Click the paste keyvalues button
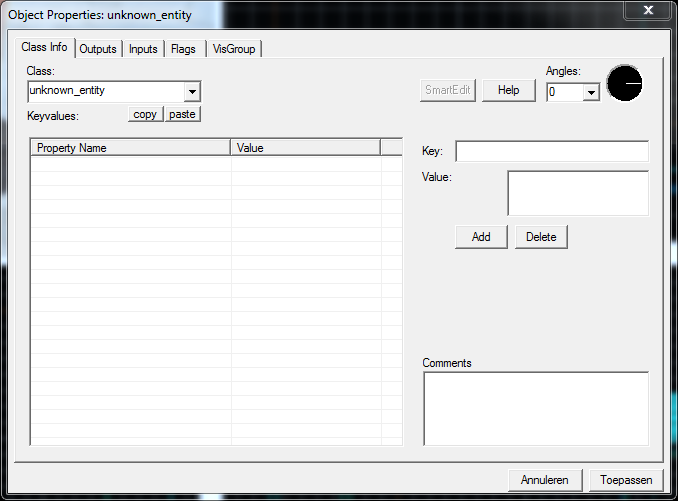Screen dimensions: 678x501 (182, 115)
